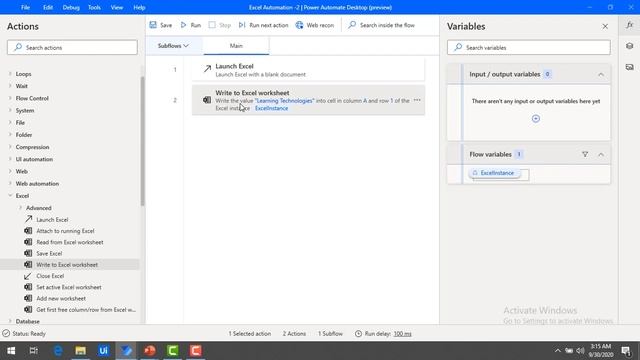Click the Search actions field
The height and width of the screenshot is (360, 640).
pos(72,47)
